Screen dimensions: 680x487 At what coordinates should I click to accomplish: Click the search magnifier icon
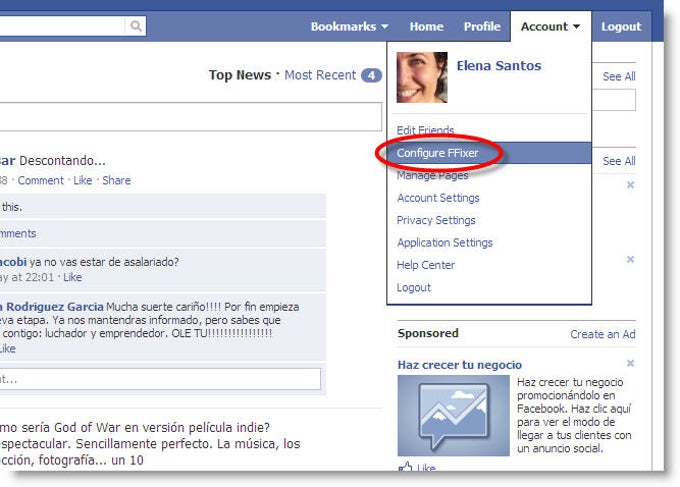[136, 26]
